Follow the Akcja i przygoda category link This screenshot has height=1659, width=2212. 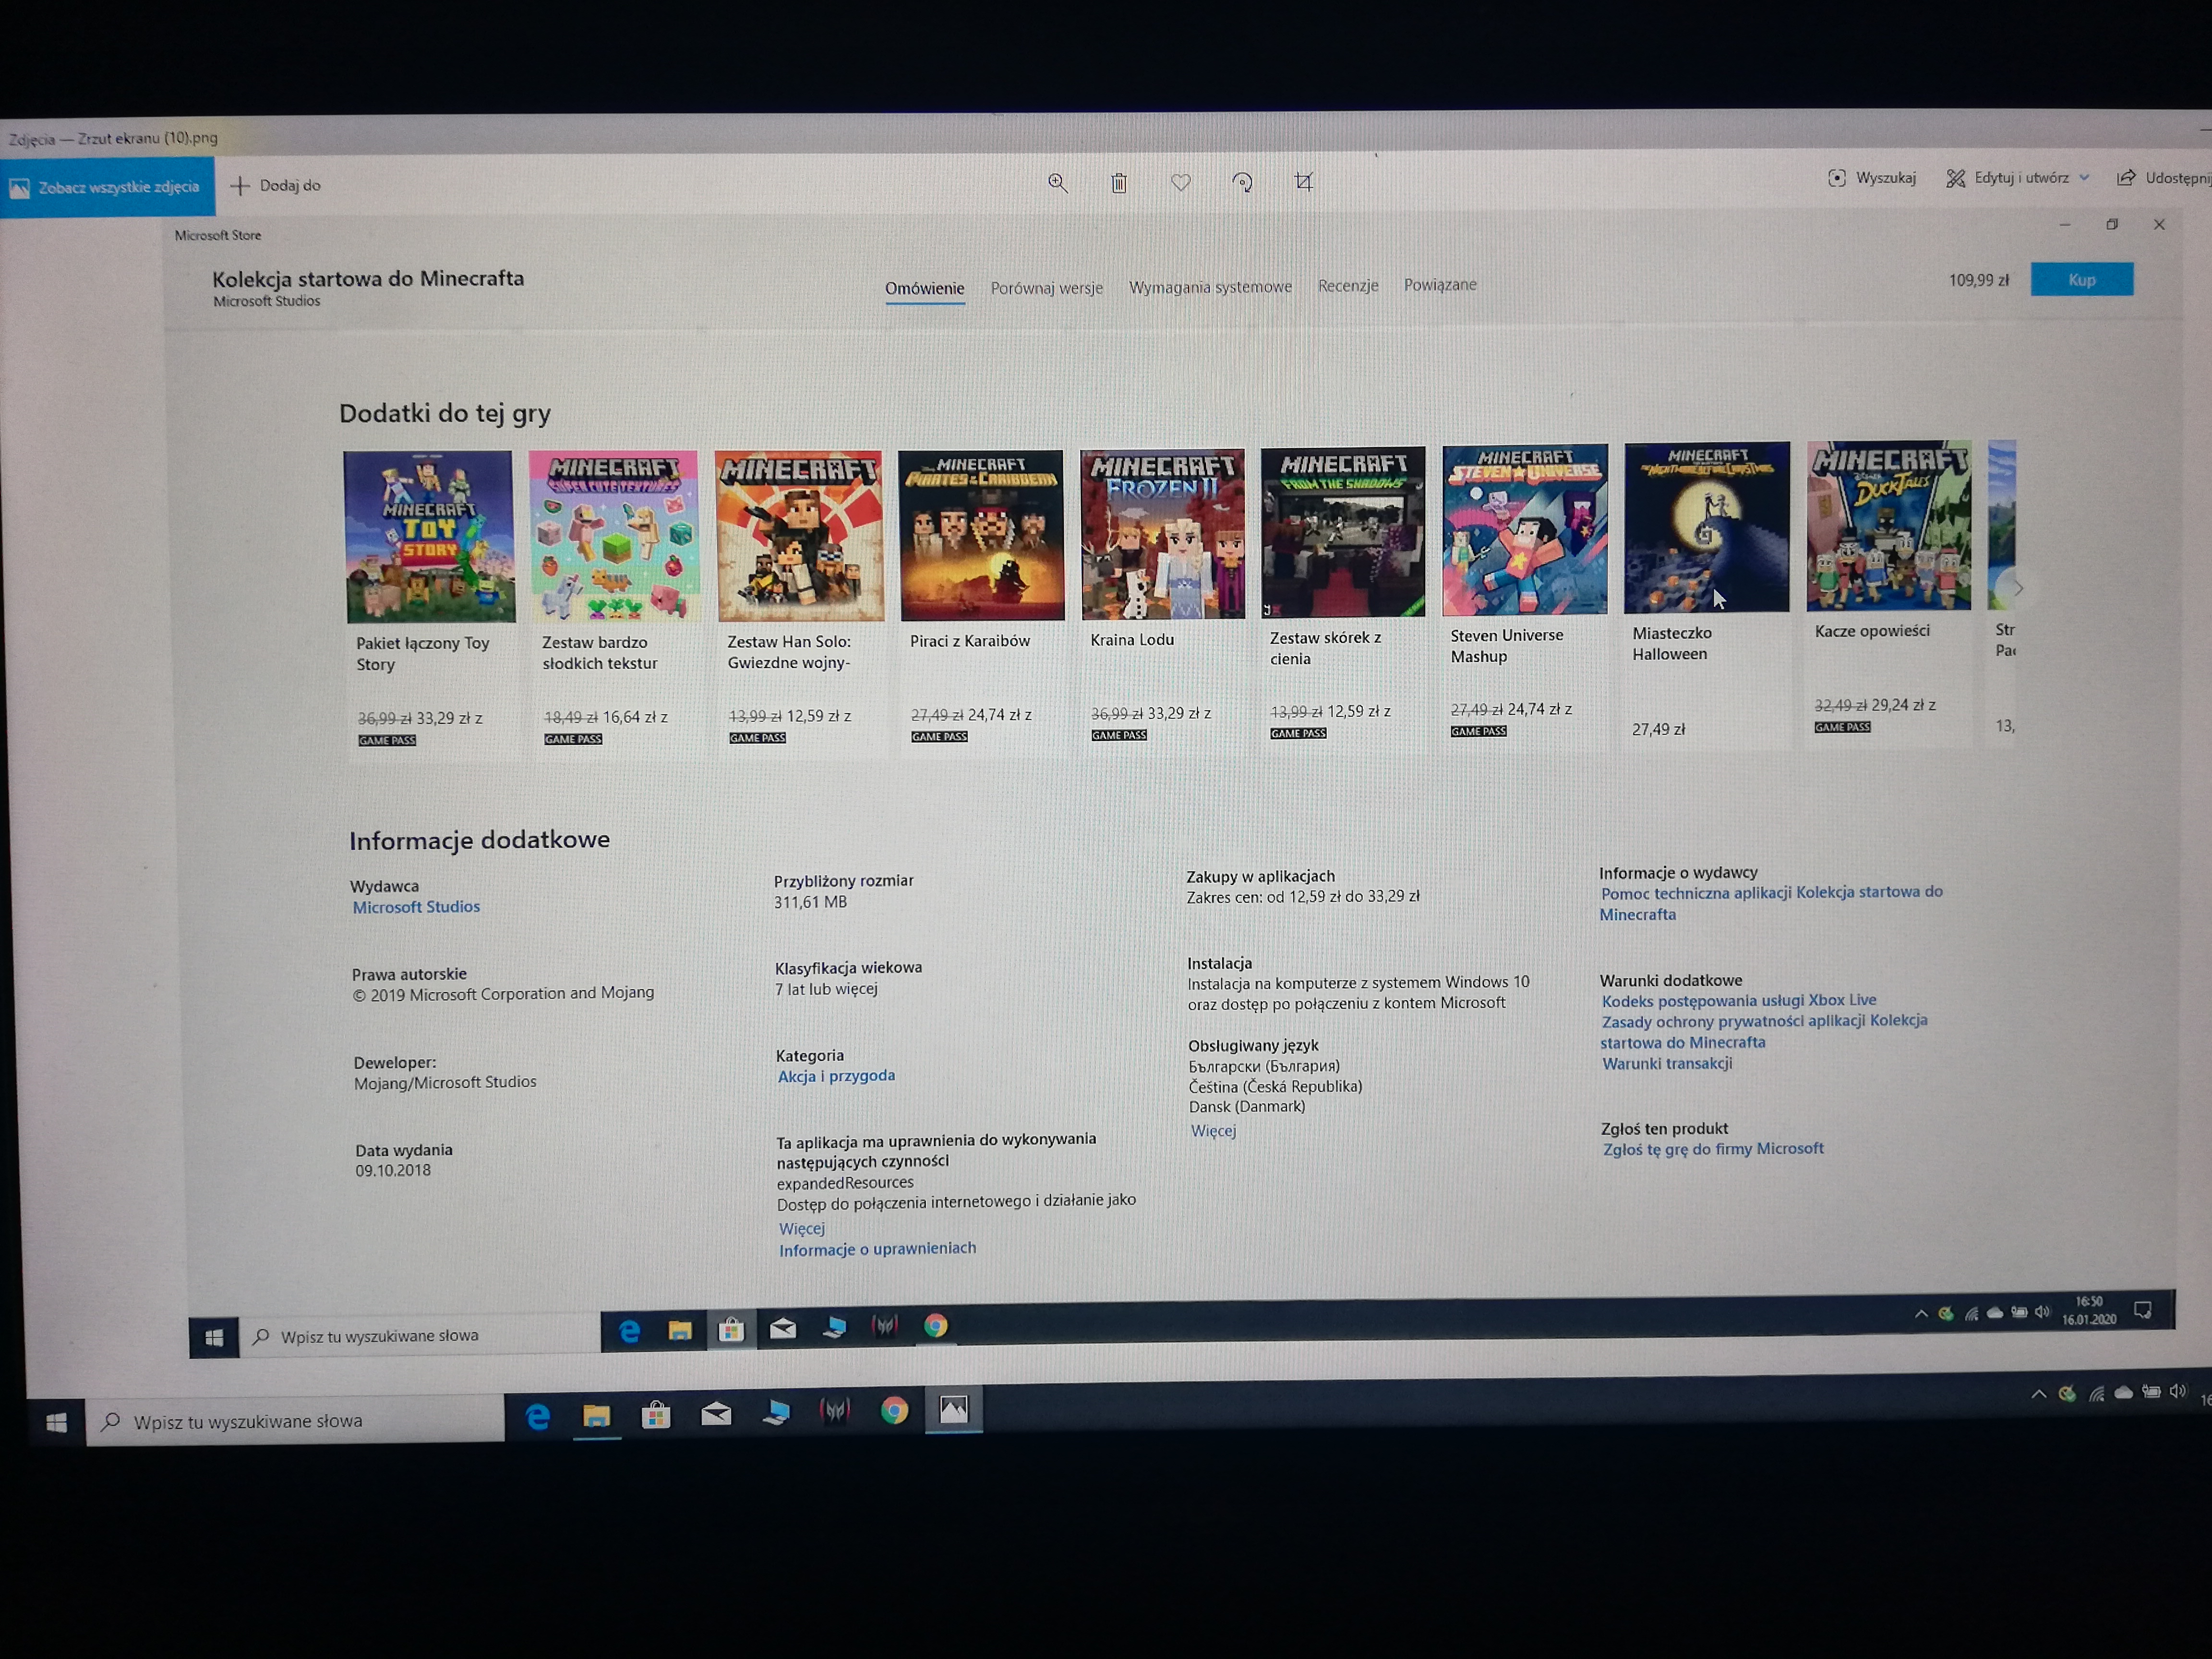[836, 1076]
